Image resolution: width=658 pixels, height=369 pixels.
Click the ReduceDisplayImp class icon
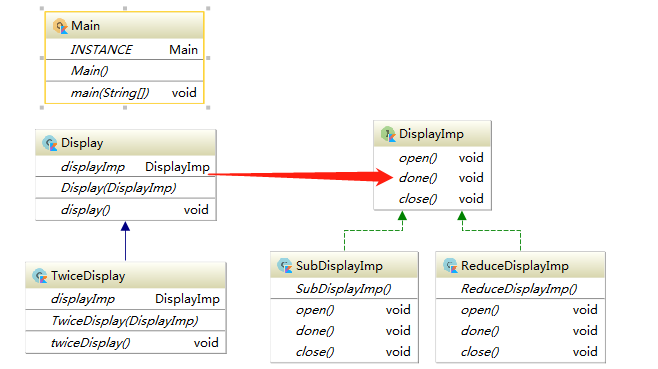[450, 266]
